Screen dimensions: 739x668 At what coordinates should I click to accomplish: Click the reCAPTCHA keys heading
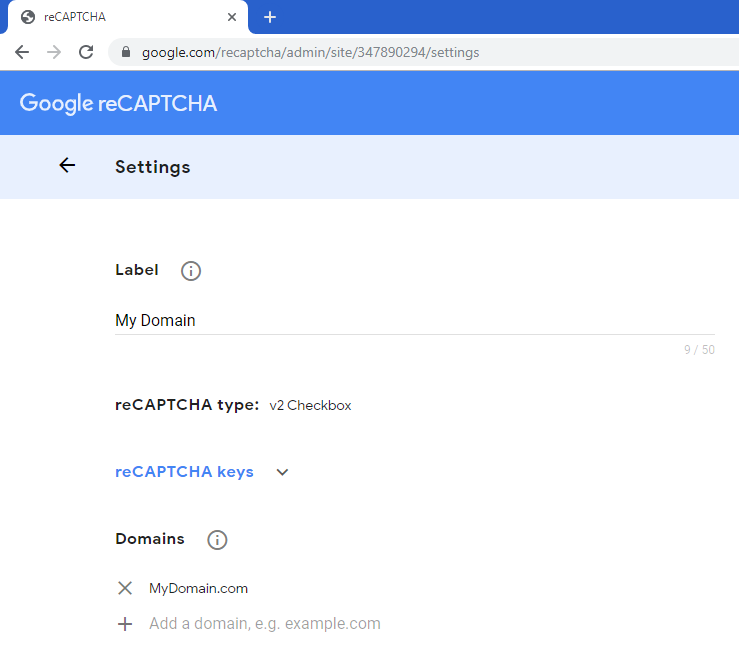tap(184, 472)
